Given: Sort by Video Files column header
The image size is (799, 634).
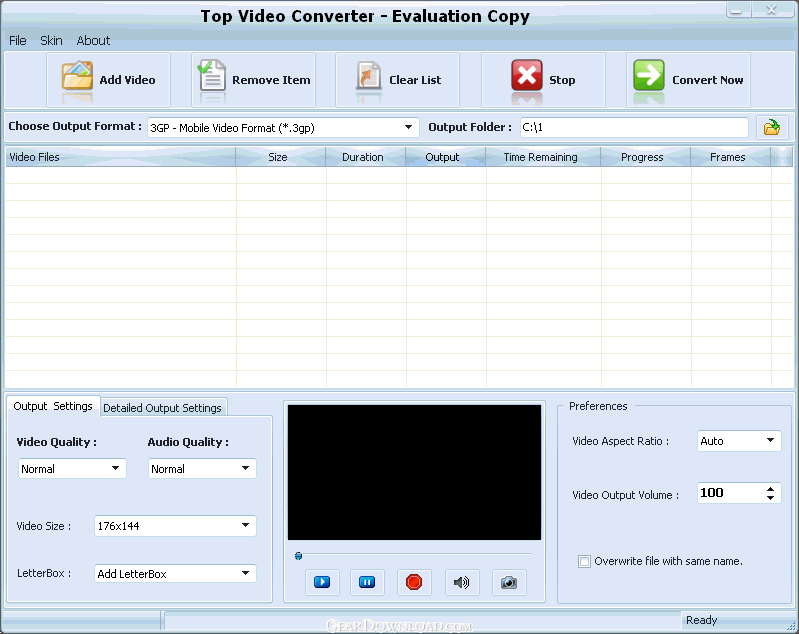Looking at the screenshot, I should coord(120,157).
